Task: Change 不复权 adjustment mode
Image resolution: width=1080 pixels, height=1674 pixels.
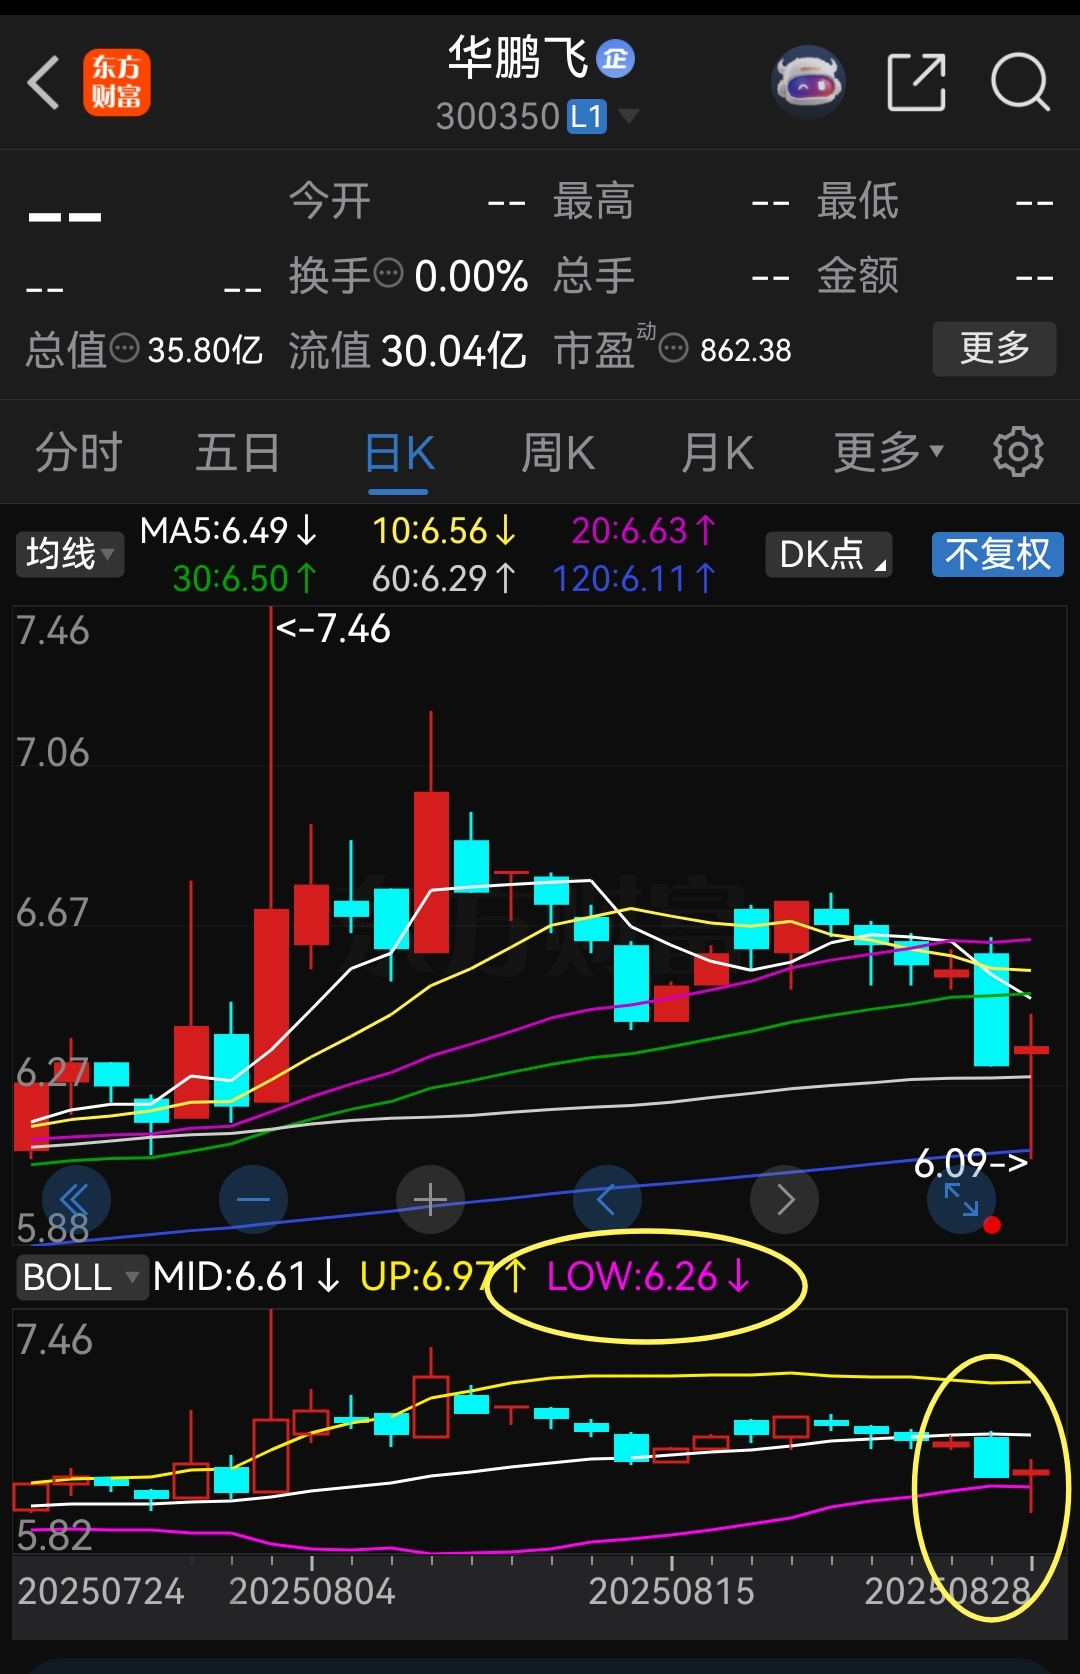Action: [x=997, y=554]
